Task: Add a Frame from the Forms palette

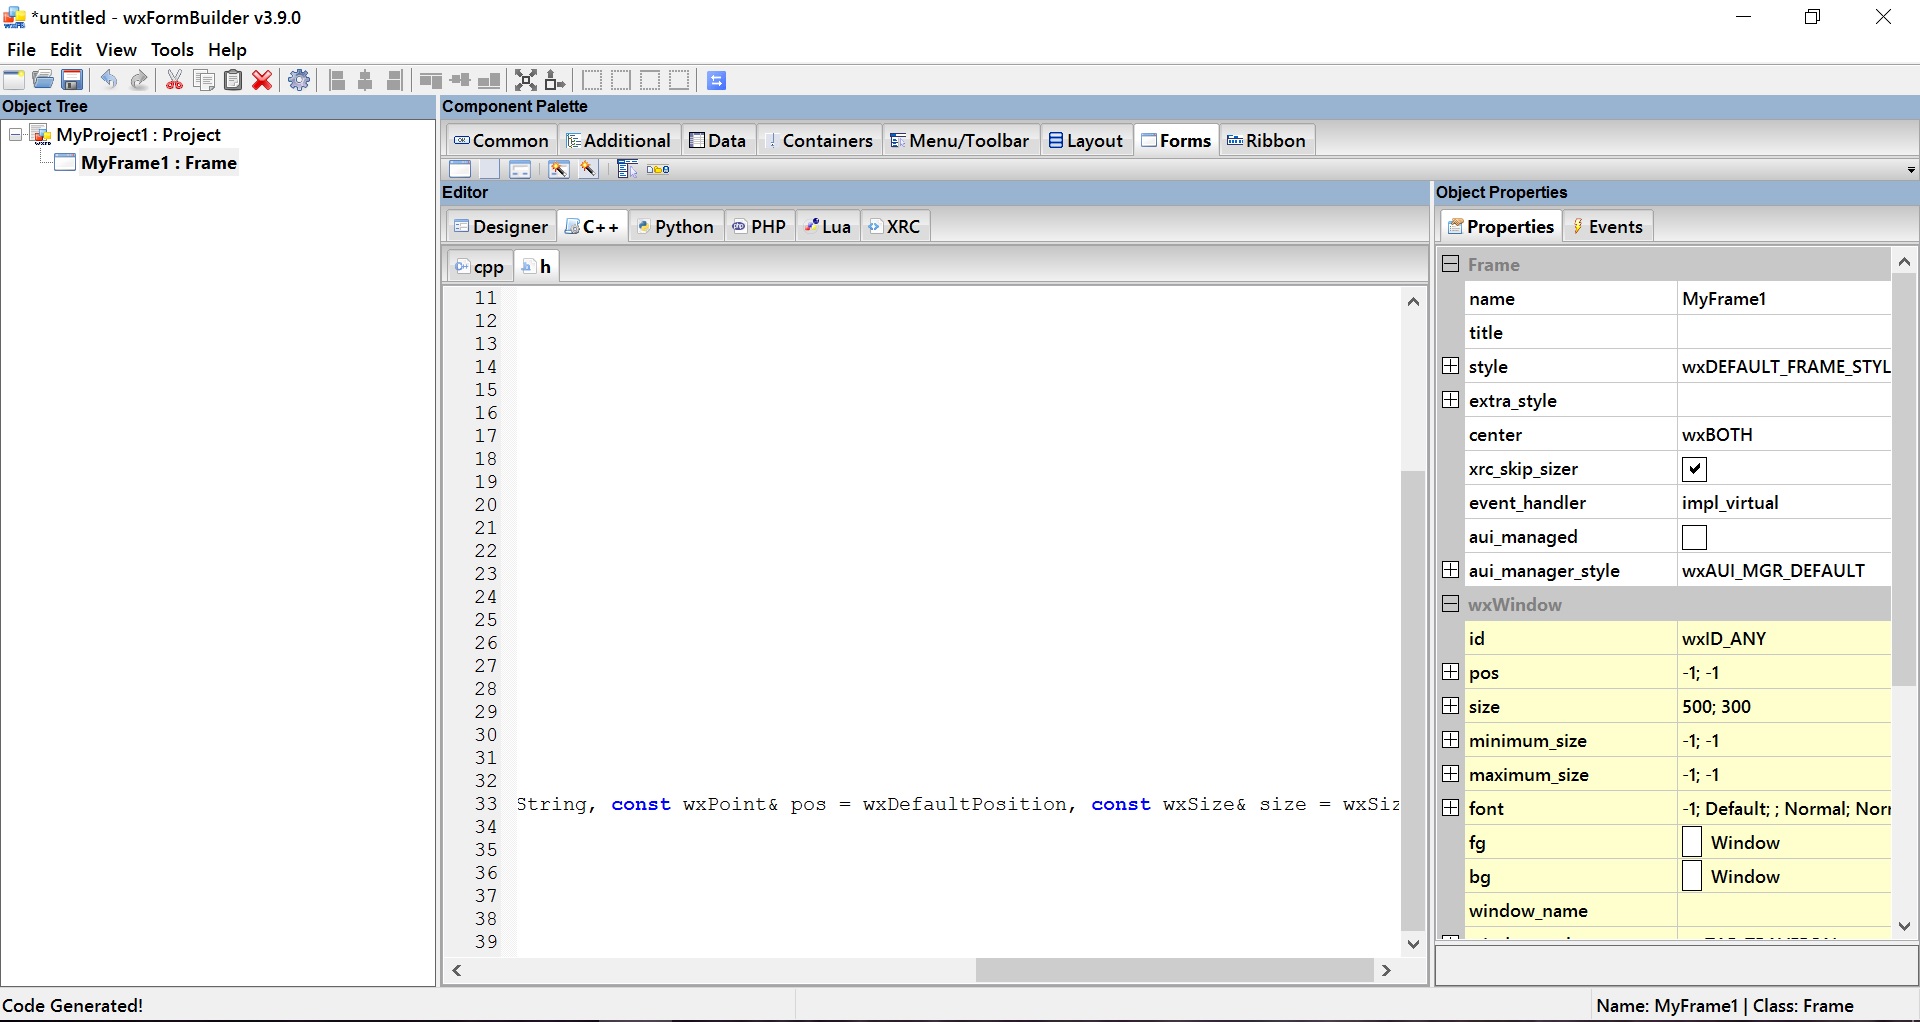Action: (x=460, y=169)
